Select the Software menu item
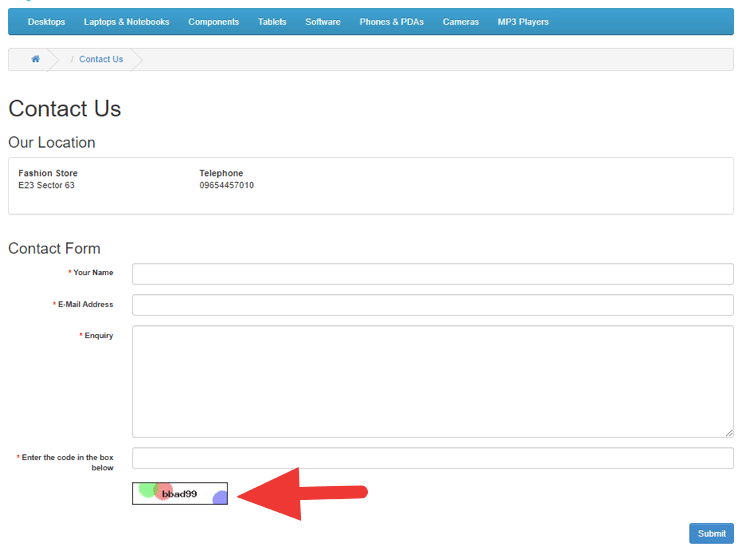750x558 pixels. pyautogui.click(x=323, y=22)
